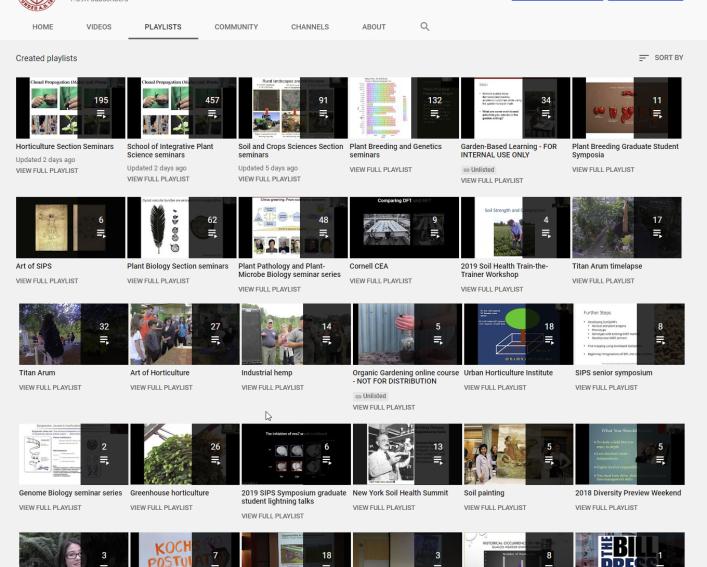Click playlist icon on Art of SIPS thumbnail
The height and width of the screenshot is (567, 707).
[x=101, y=233]
